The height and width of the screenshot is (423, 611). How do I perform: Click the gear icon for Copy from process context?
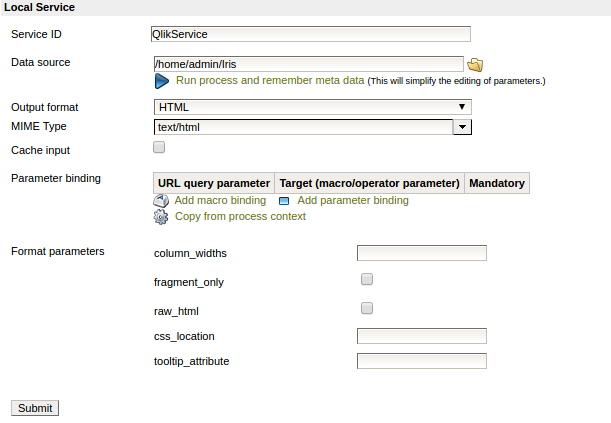[x=162, y=216]
